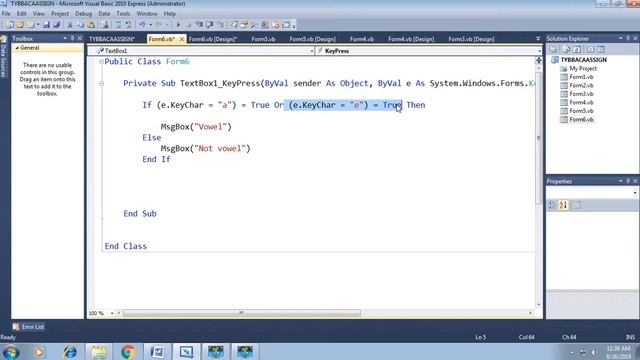Screen dimensions: 640x360
Task: Select My Project in Solution Explorer
Action: coord(583,69)
